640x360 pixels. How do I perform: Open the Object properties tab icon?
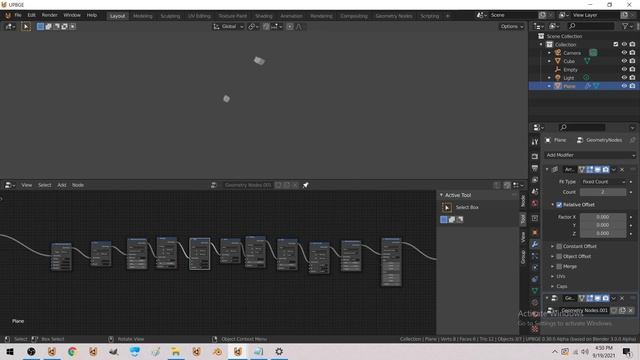[x=535, y=233]
